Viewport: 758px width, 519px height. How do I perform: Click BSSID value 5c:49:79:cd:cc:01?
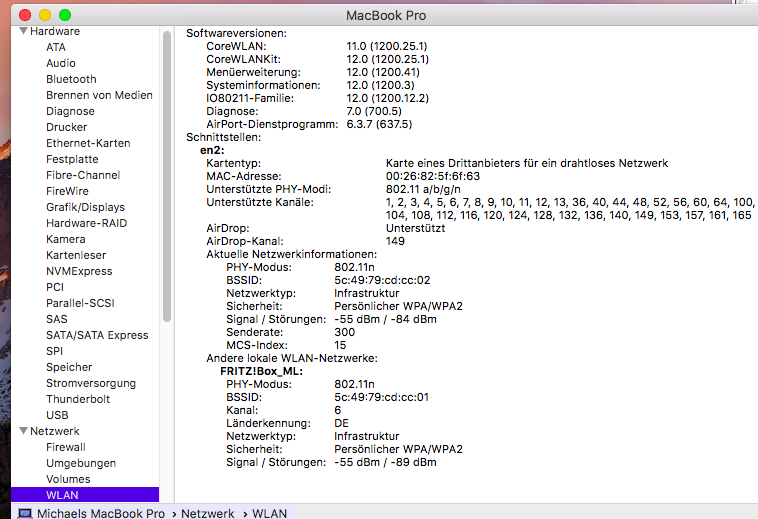coord(381,397)
